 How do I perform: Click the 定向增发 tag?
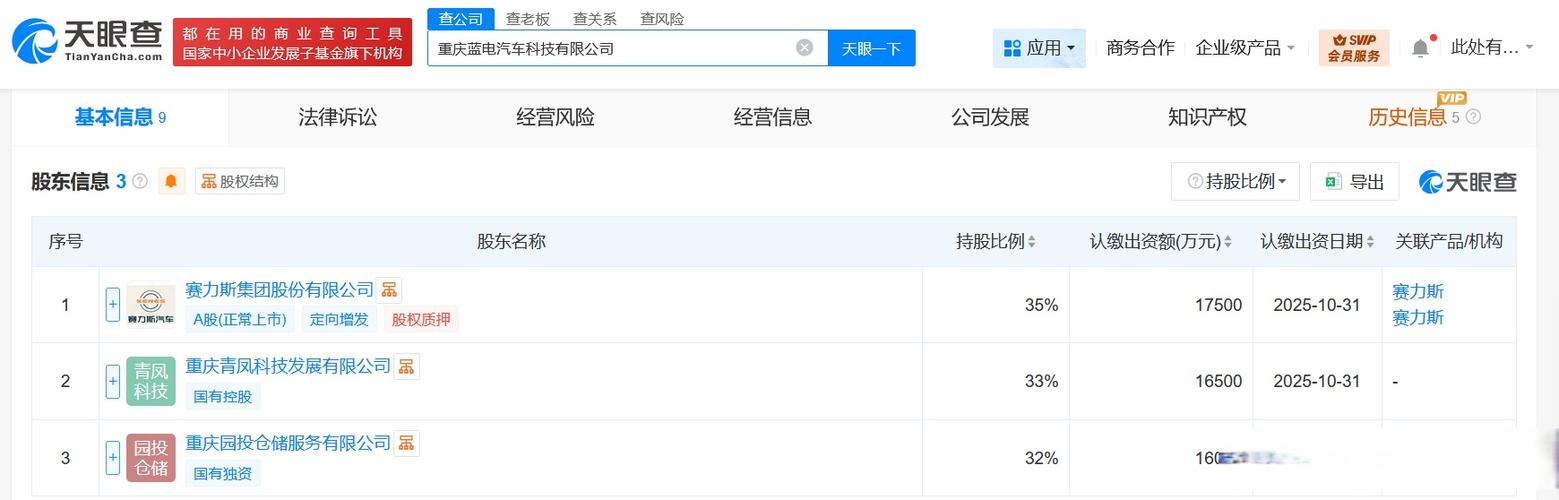click(x=340, y=320)
